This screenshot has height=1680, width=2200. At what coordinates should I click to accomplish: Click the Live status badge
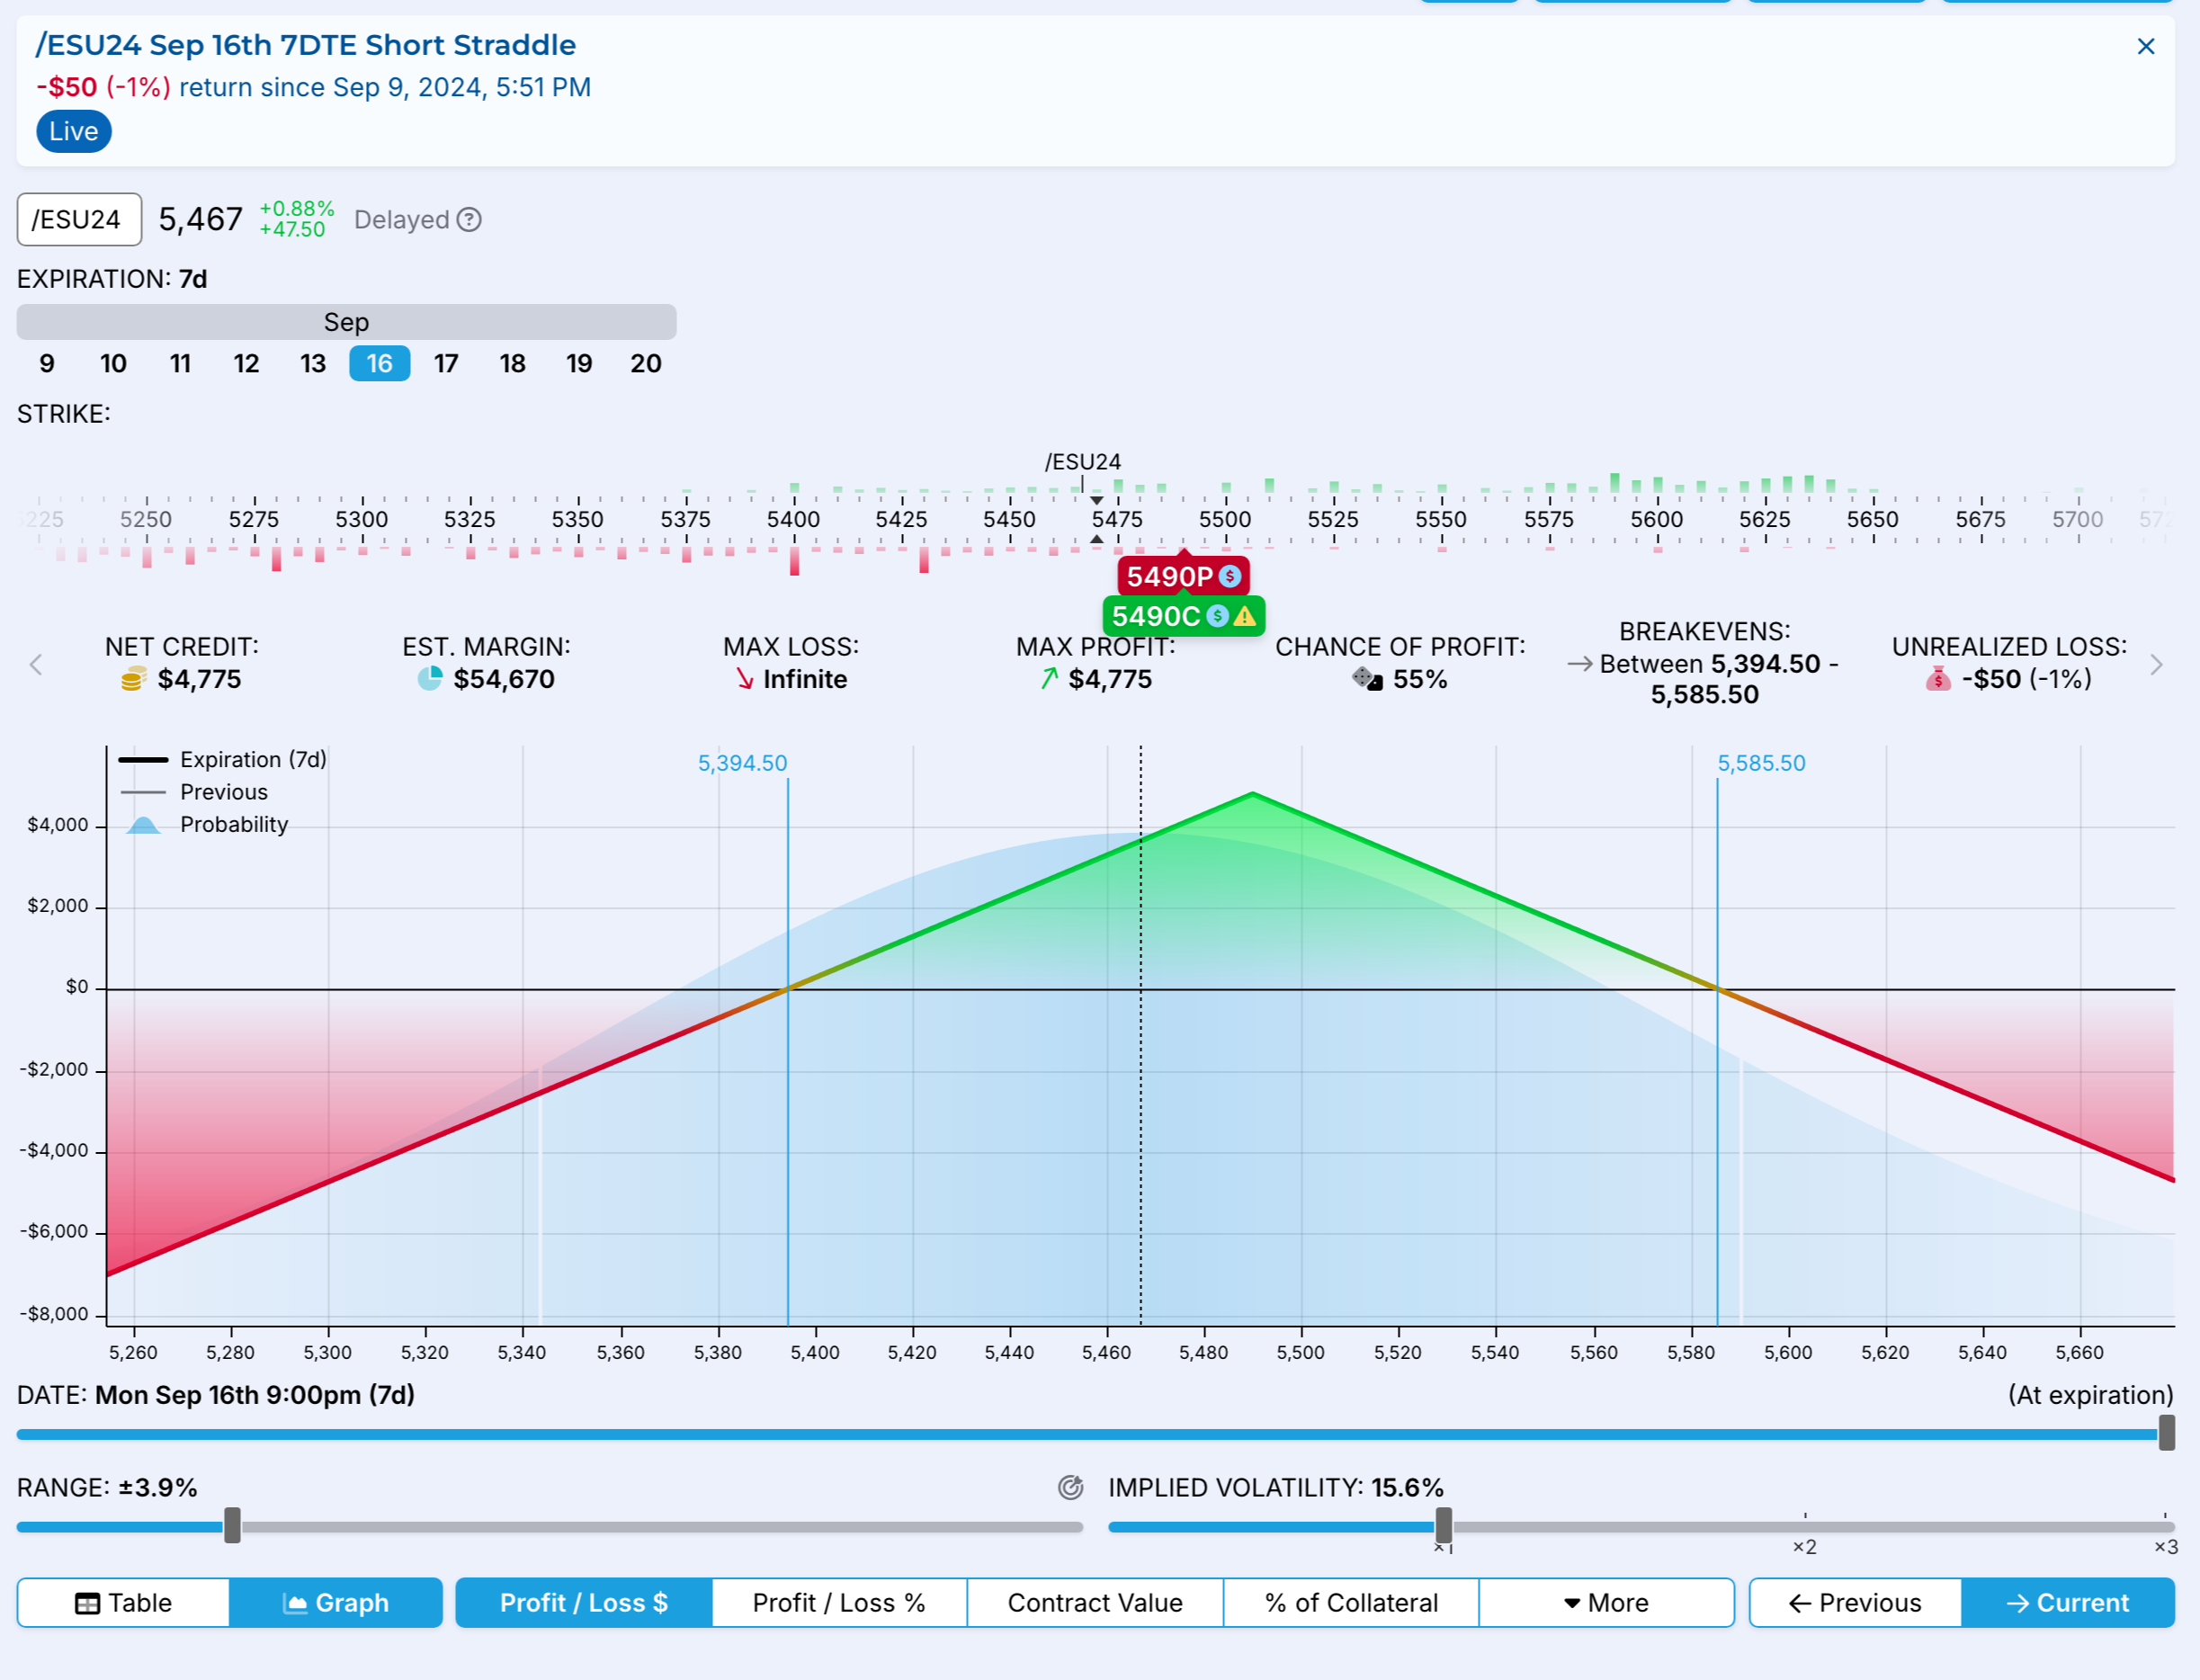tap(74, 131)
